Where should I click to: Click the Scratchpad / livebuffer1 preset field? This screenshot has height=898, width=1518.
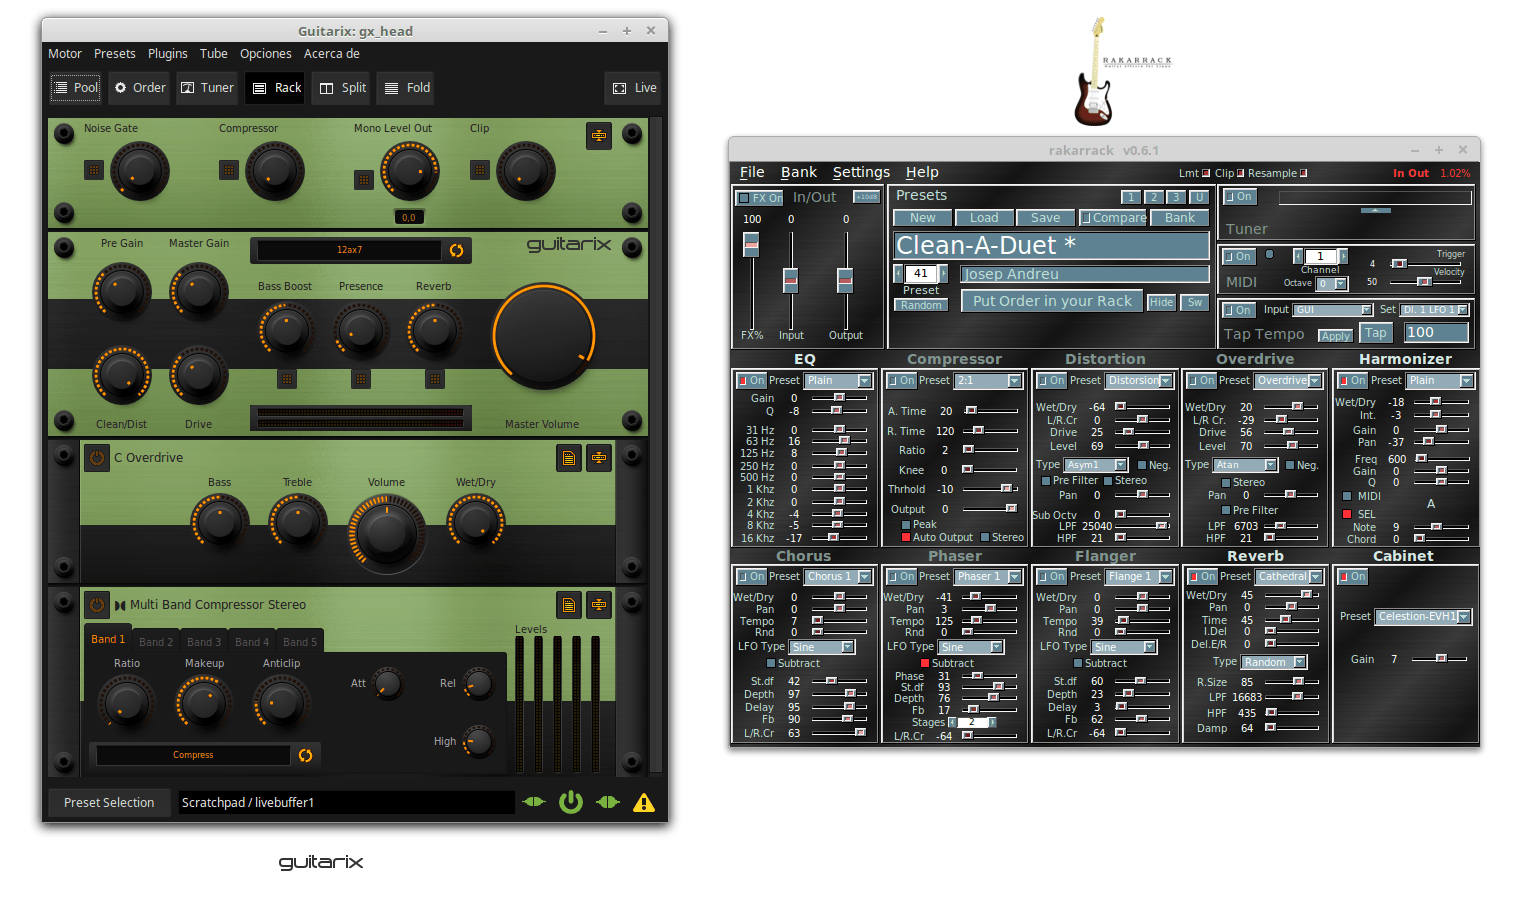click(346, 802)
